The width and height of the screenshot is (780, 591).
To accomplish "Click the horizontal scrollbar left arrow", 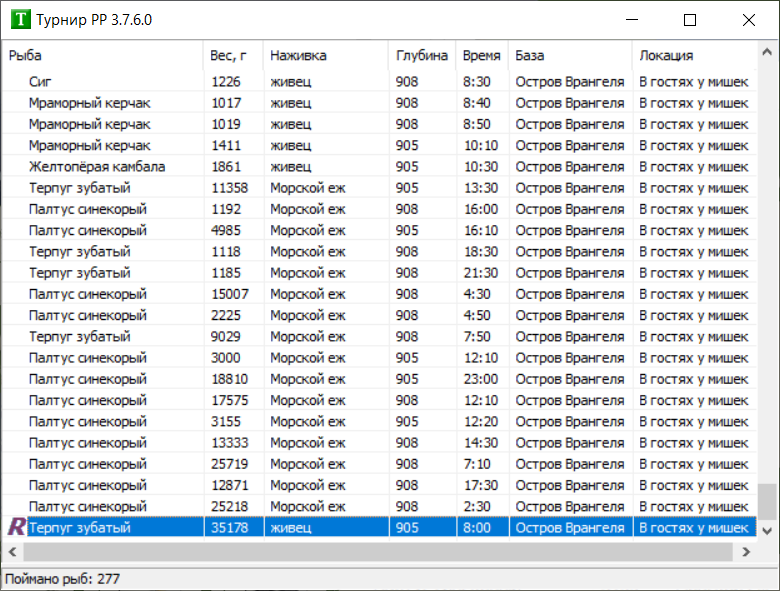I will pos(12,551).
